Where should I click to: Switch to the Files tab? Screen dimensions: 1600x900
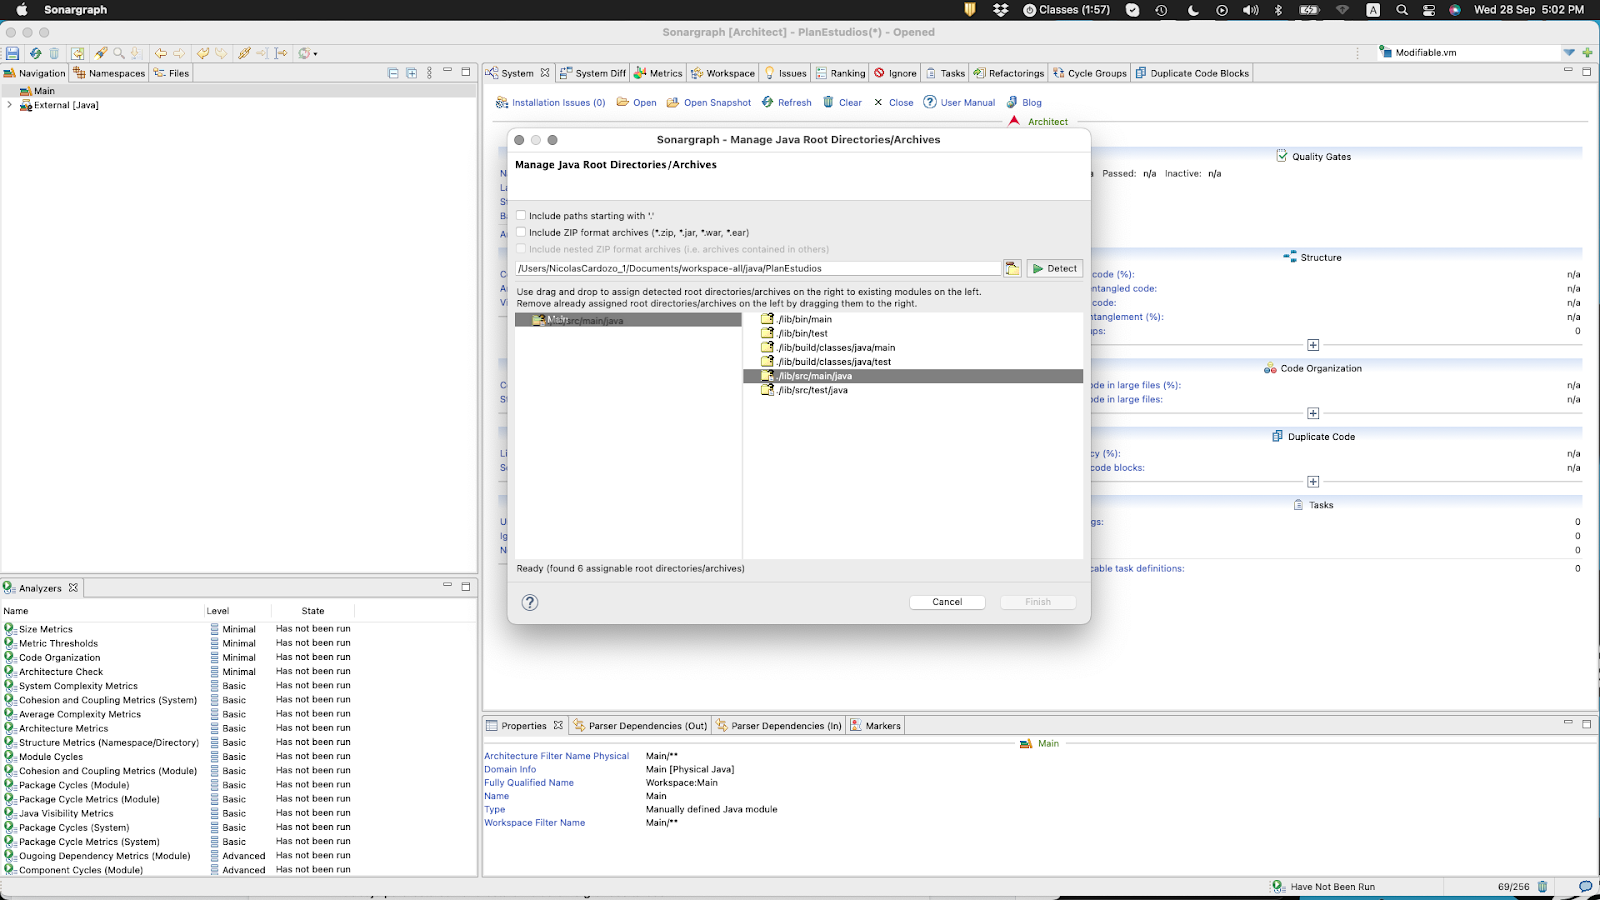pyautogui.click(x=171, y=73)
